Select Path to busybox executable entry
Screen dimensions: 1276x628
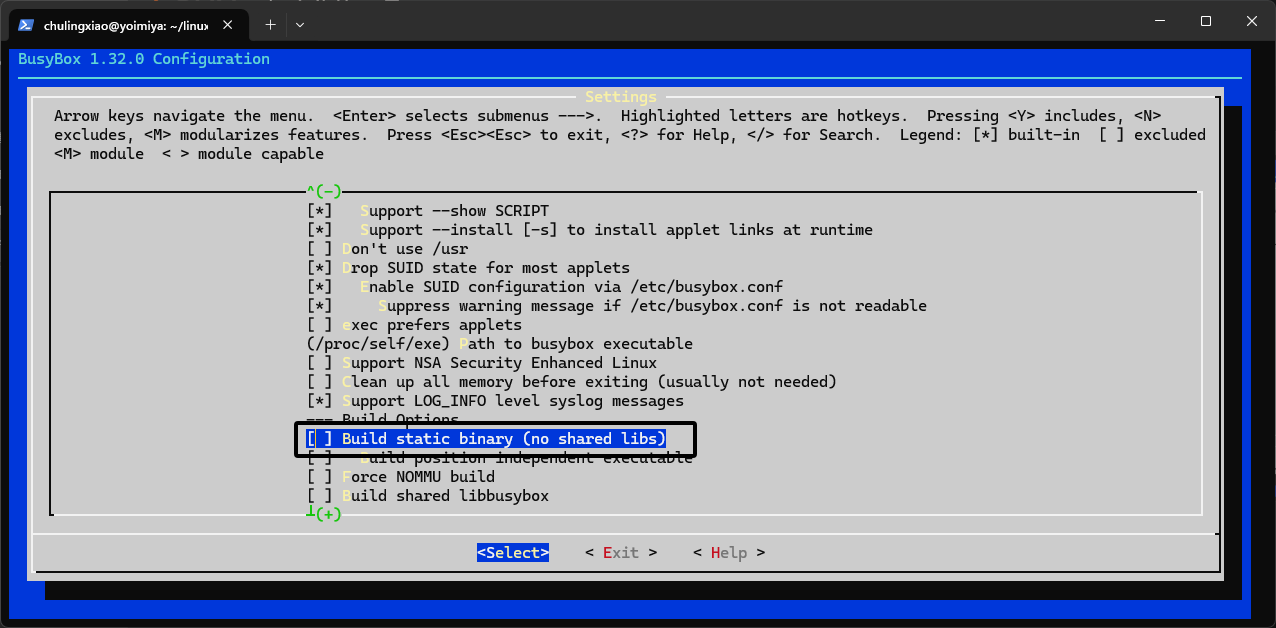click(500, 344)
